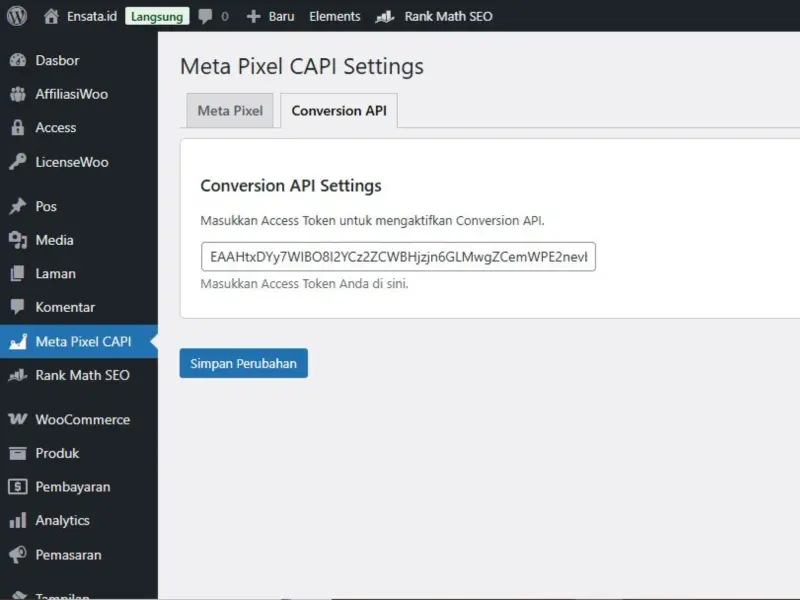Screen dimensions: 800x600
Task: Open the Baru new content menu
Action: tap(270, 16)
